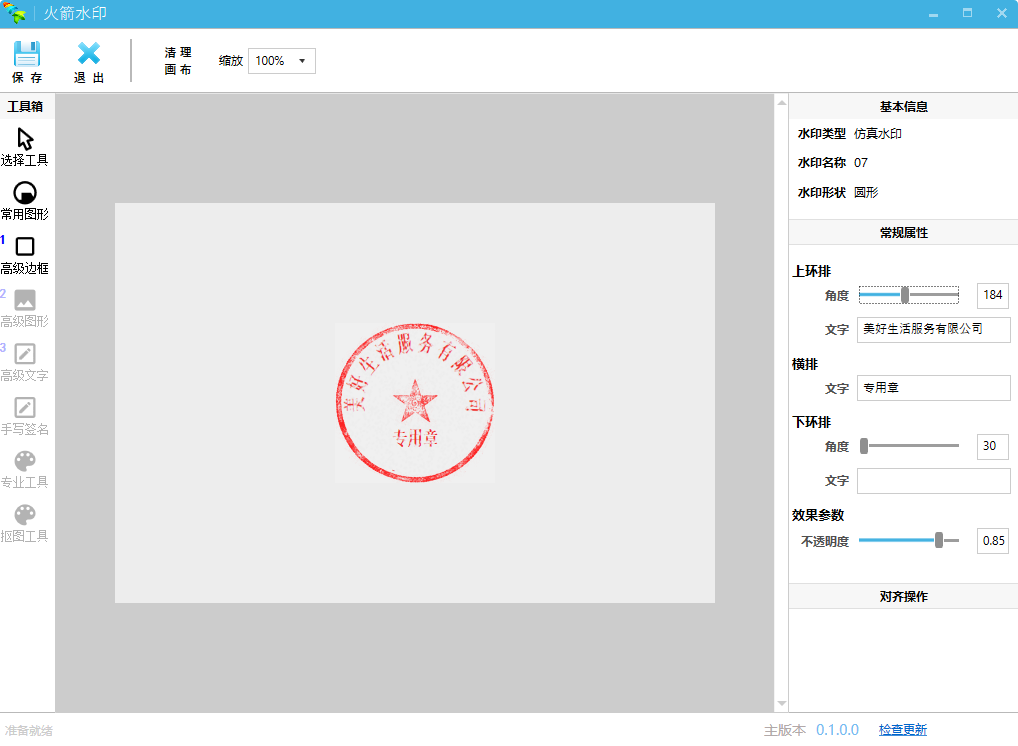Select the Advanced Shape tool (高级图形)
The height and width of the screenshot is (746, 1018).
click(x=25, y=309)
